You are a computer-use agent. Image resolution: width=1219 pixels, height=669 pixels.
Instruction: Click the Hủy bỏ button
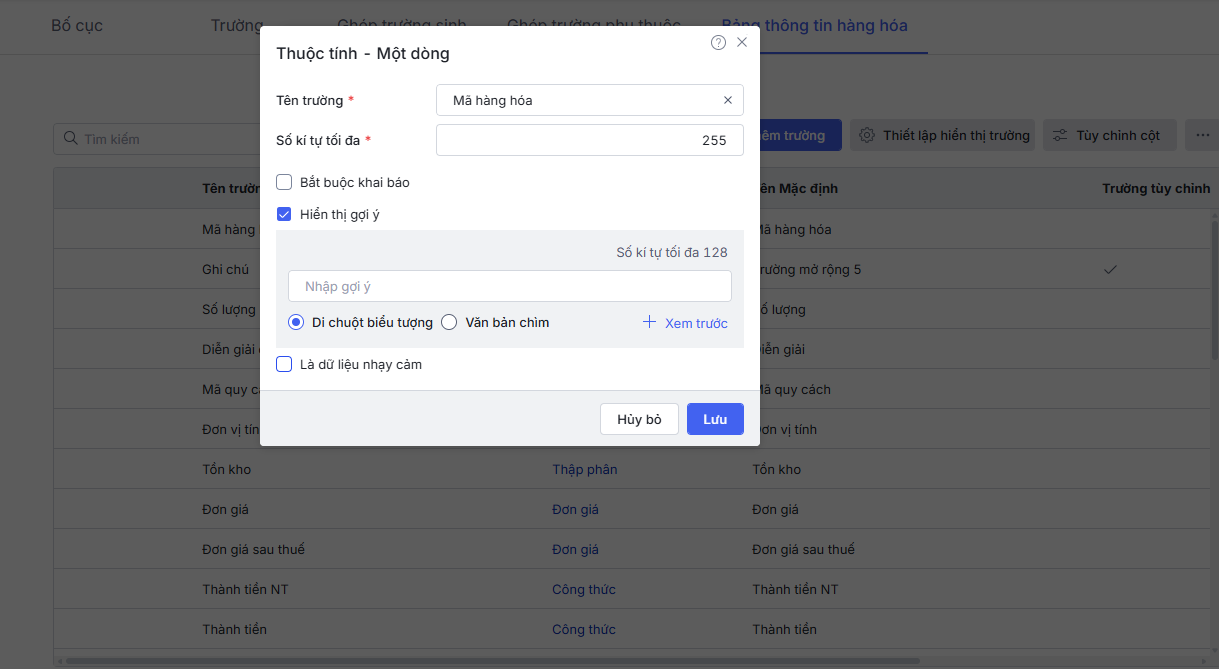tap(639, 419)
